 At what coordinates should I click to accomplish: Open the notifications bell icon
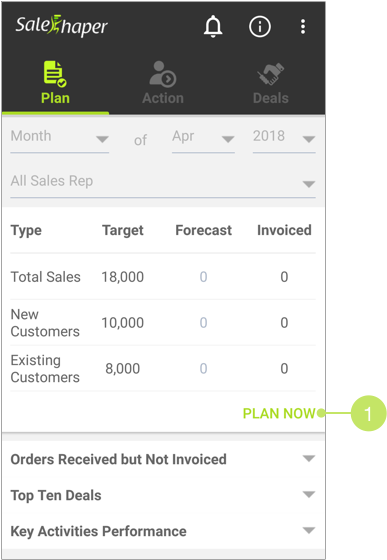click(213, 26)
